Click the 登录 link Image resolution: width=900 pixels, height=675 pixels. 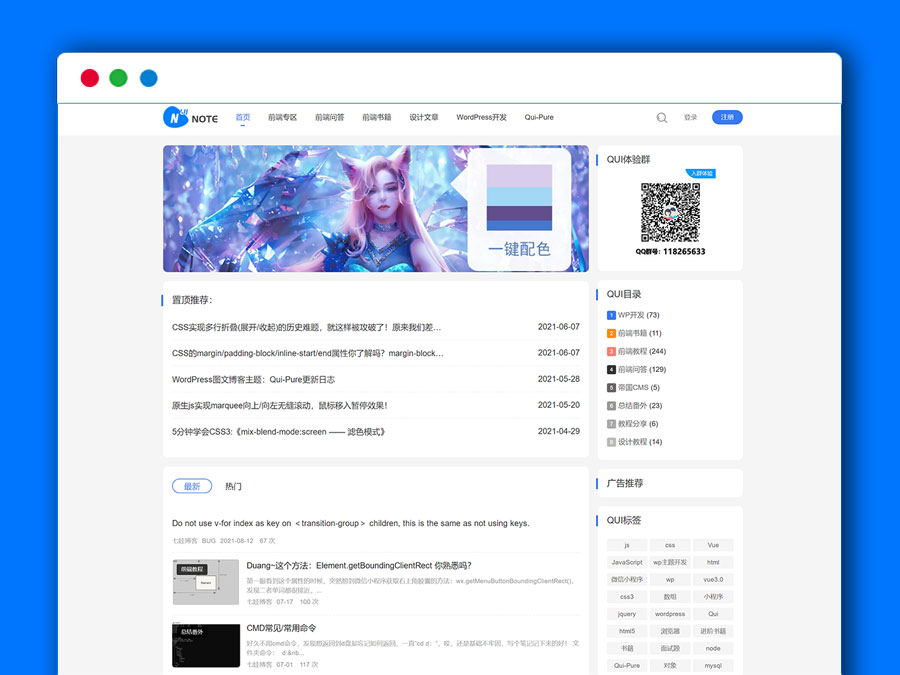click(x=690, y=117)
